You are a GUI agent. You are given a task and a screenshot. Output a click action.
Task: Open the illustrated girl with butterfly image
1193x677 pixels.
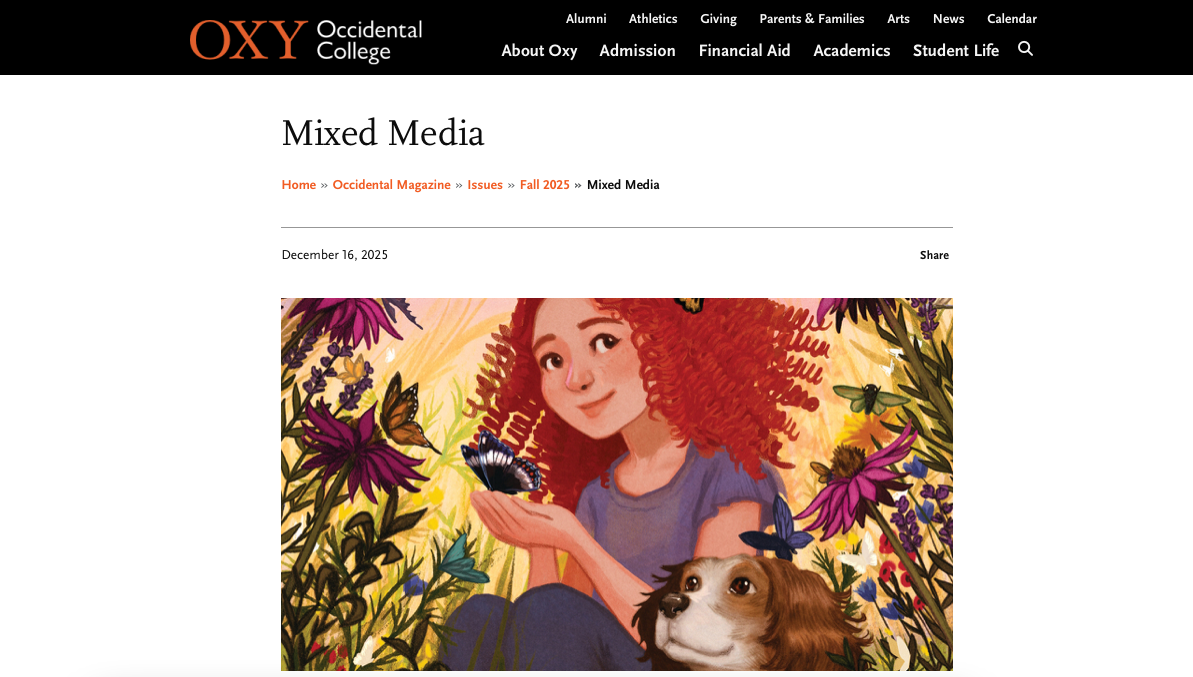616,484
